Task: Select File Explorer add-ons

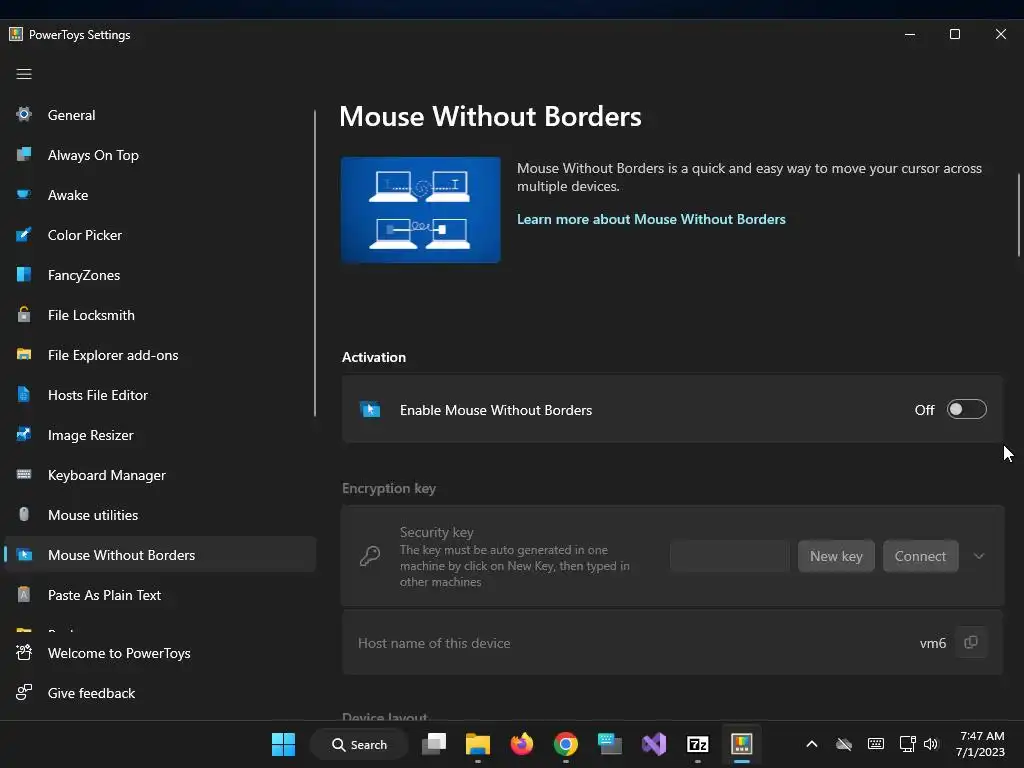Action: point(159,355)
